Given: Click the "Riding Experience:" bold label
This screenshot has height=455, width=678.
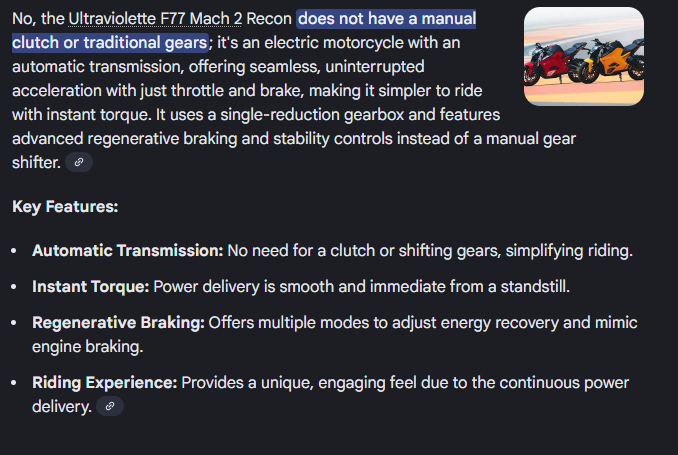Looking at the screenshot, I should [x=104, y=382].
